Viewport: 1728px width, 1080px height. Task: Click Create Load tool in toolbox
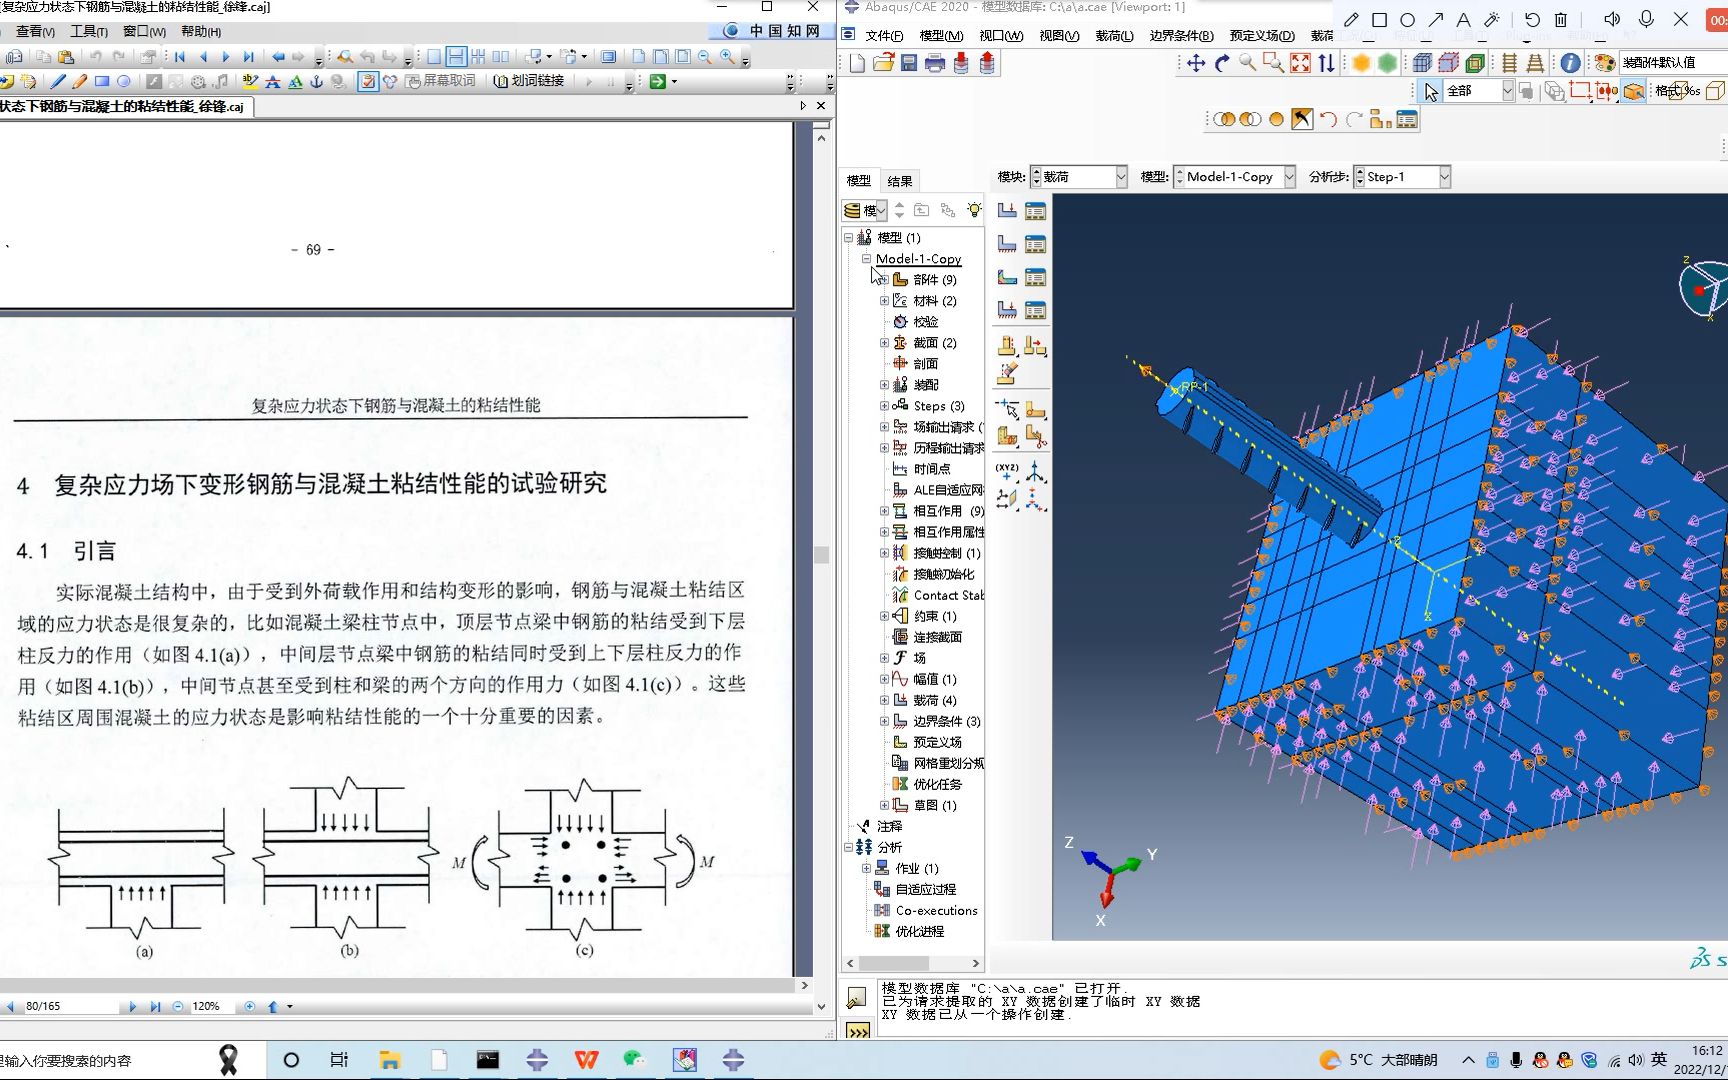click(x=1007, y=210)
